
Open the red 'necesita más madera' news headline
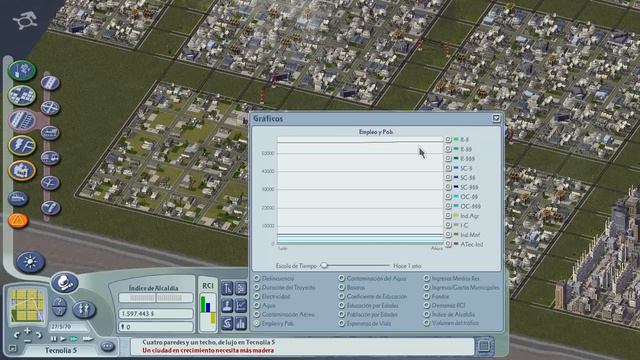(208, 350)
